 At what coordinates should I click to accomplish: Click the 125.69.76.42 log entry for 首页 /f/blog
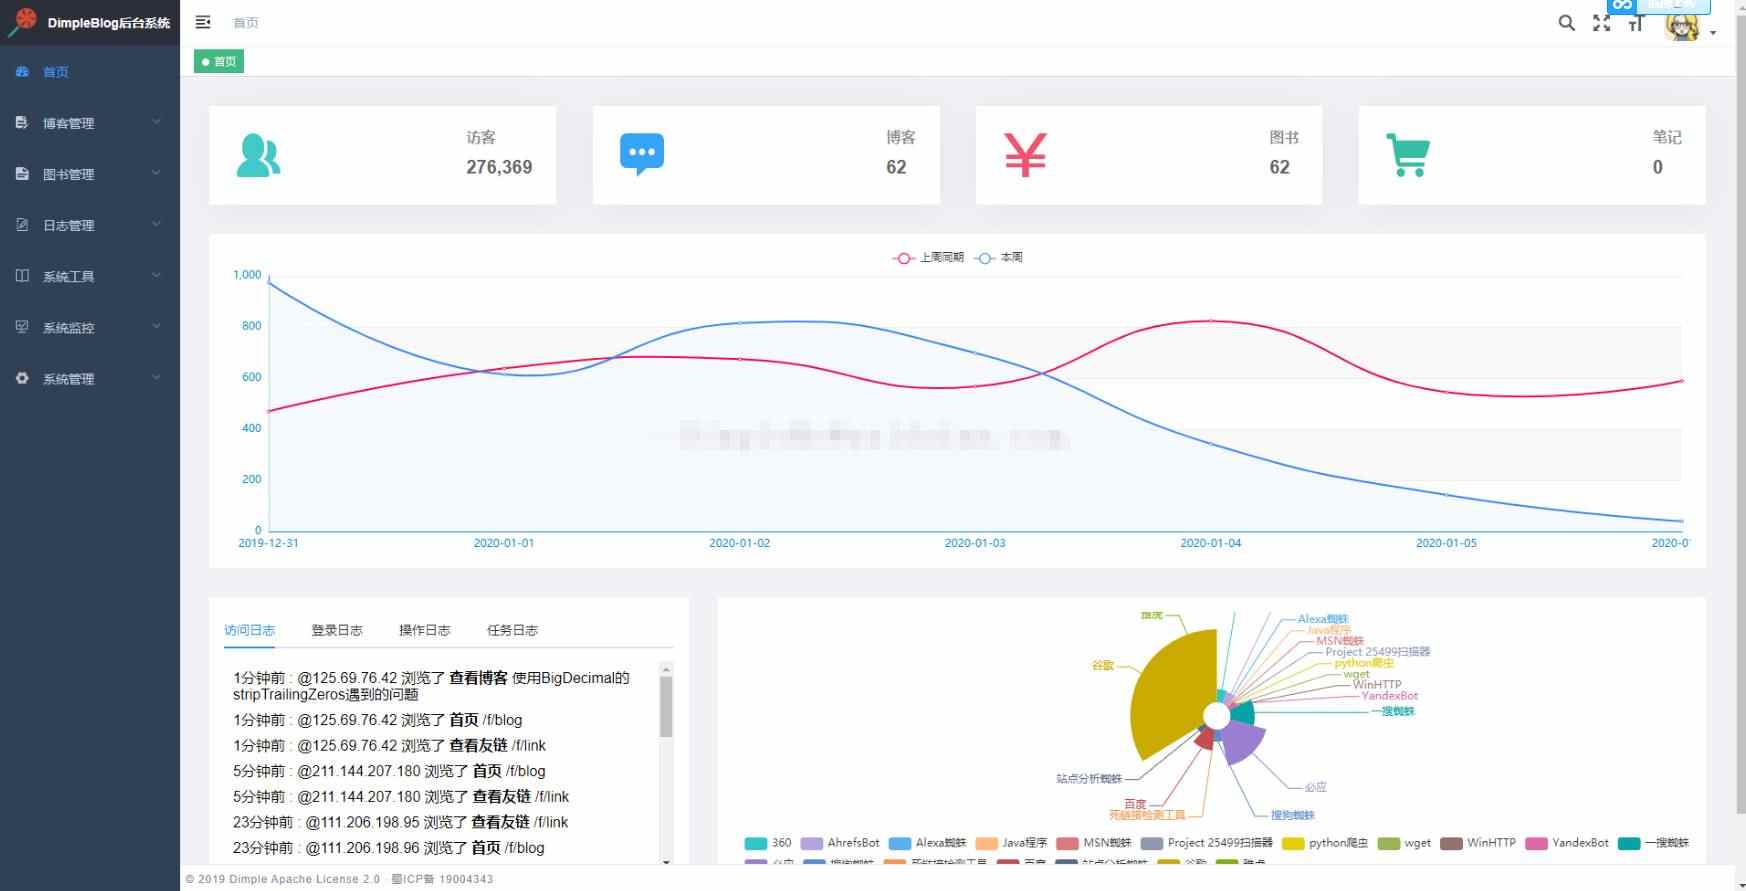click(x=378, y=720)
